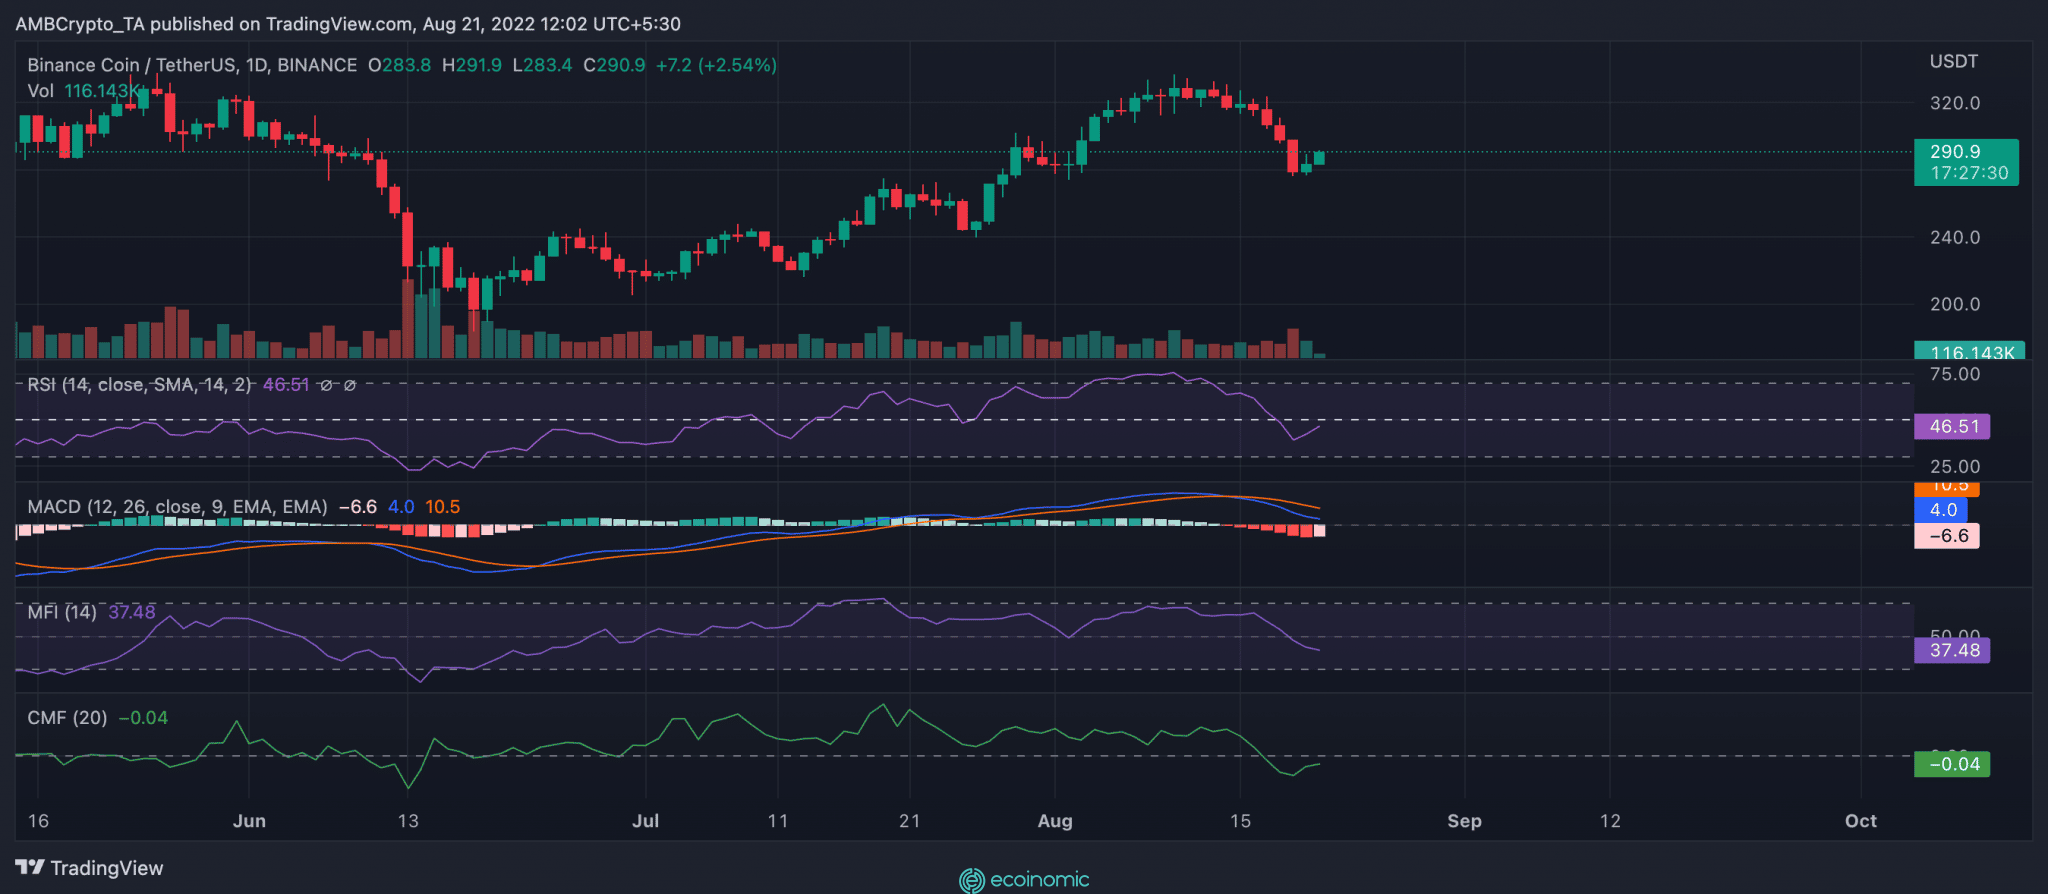Image resolution: width=2048 pixels, height=894 pixels.
Task: Click the high price value H291.9
Action: (472, 65)
